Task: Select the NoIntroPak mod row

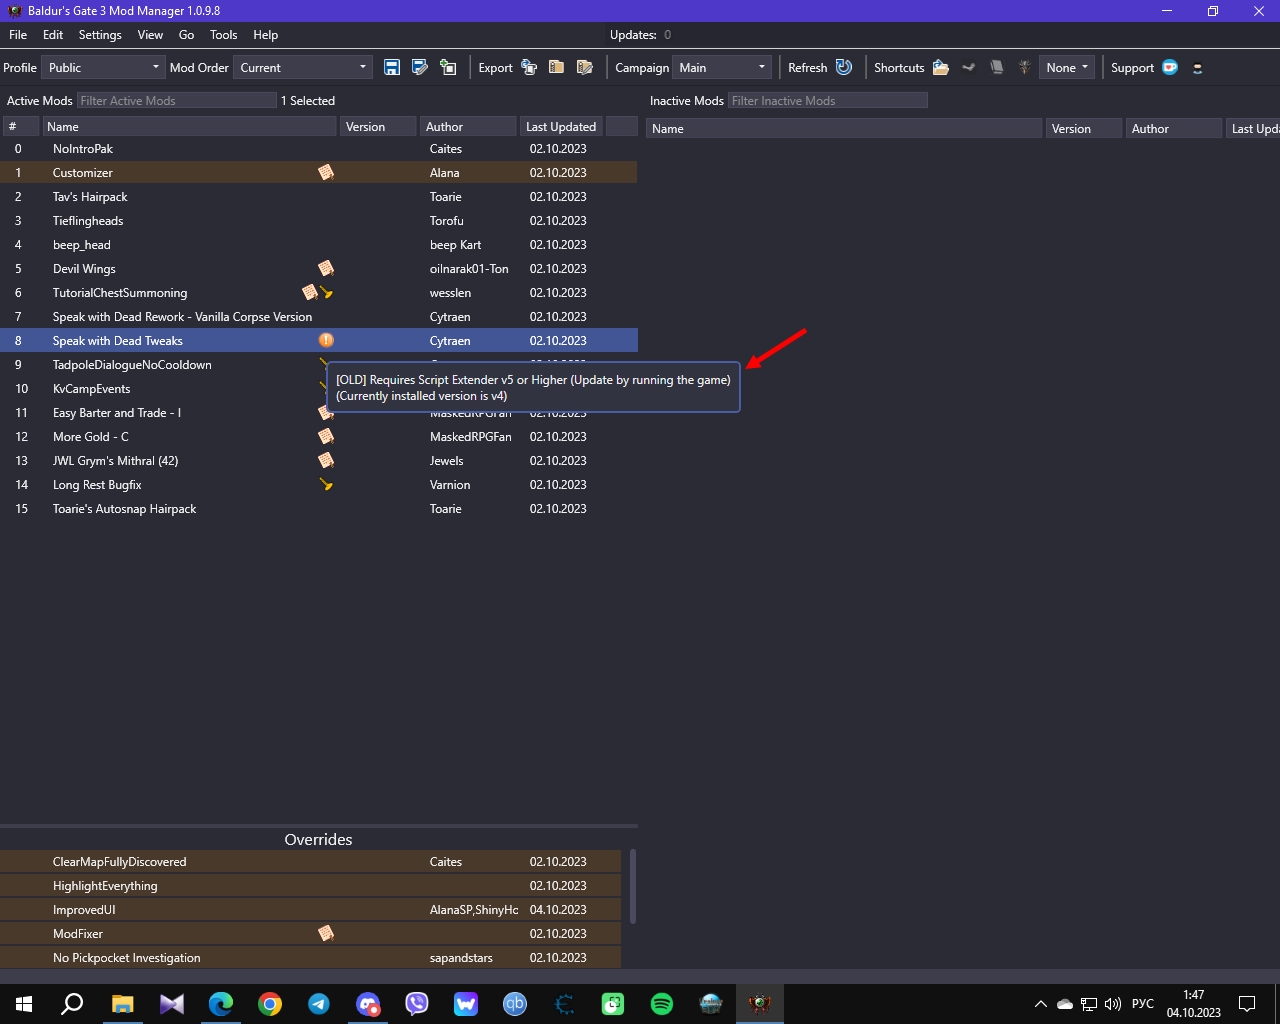Action: pyautogui.click(x=319, y=148)
